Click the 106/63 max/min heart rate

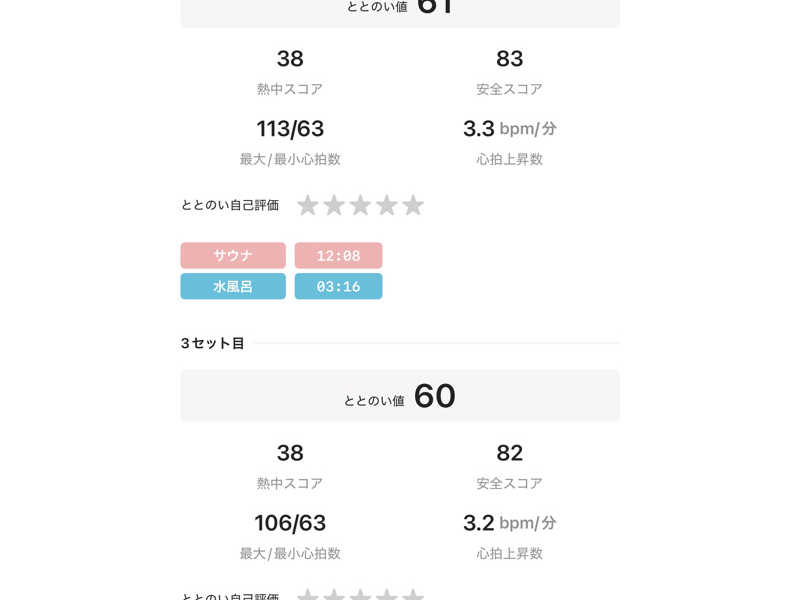pos(290,523)
